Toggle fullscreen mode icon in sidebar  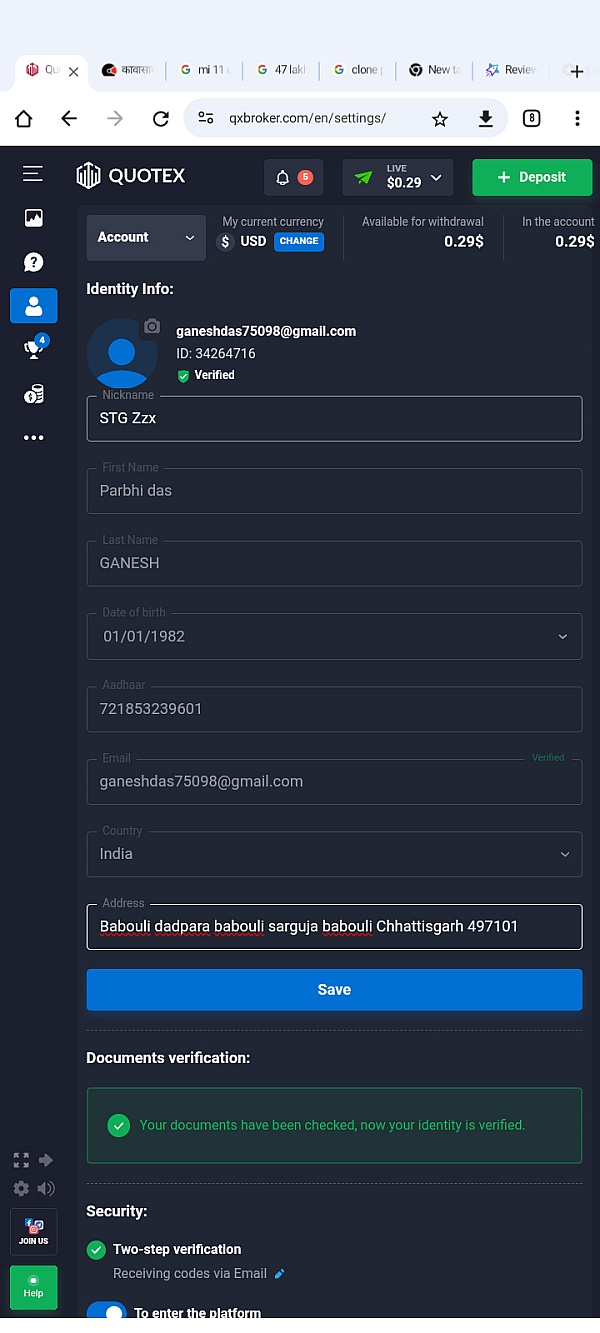point(21,1160)
